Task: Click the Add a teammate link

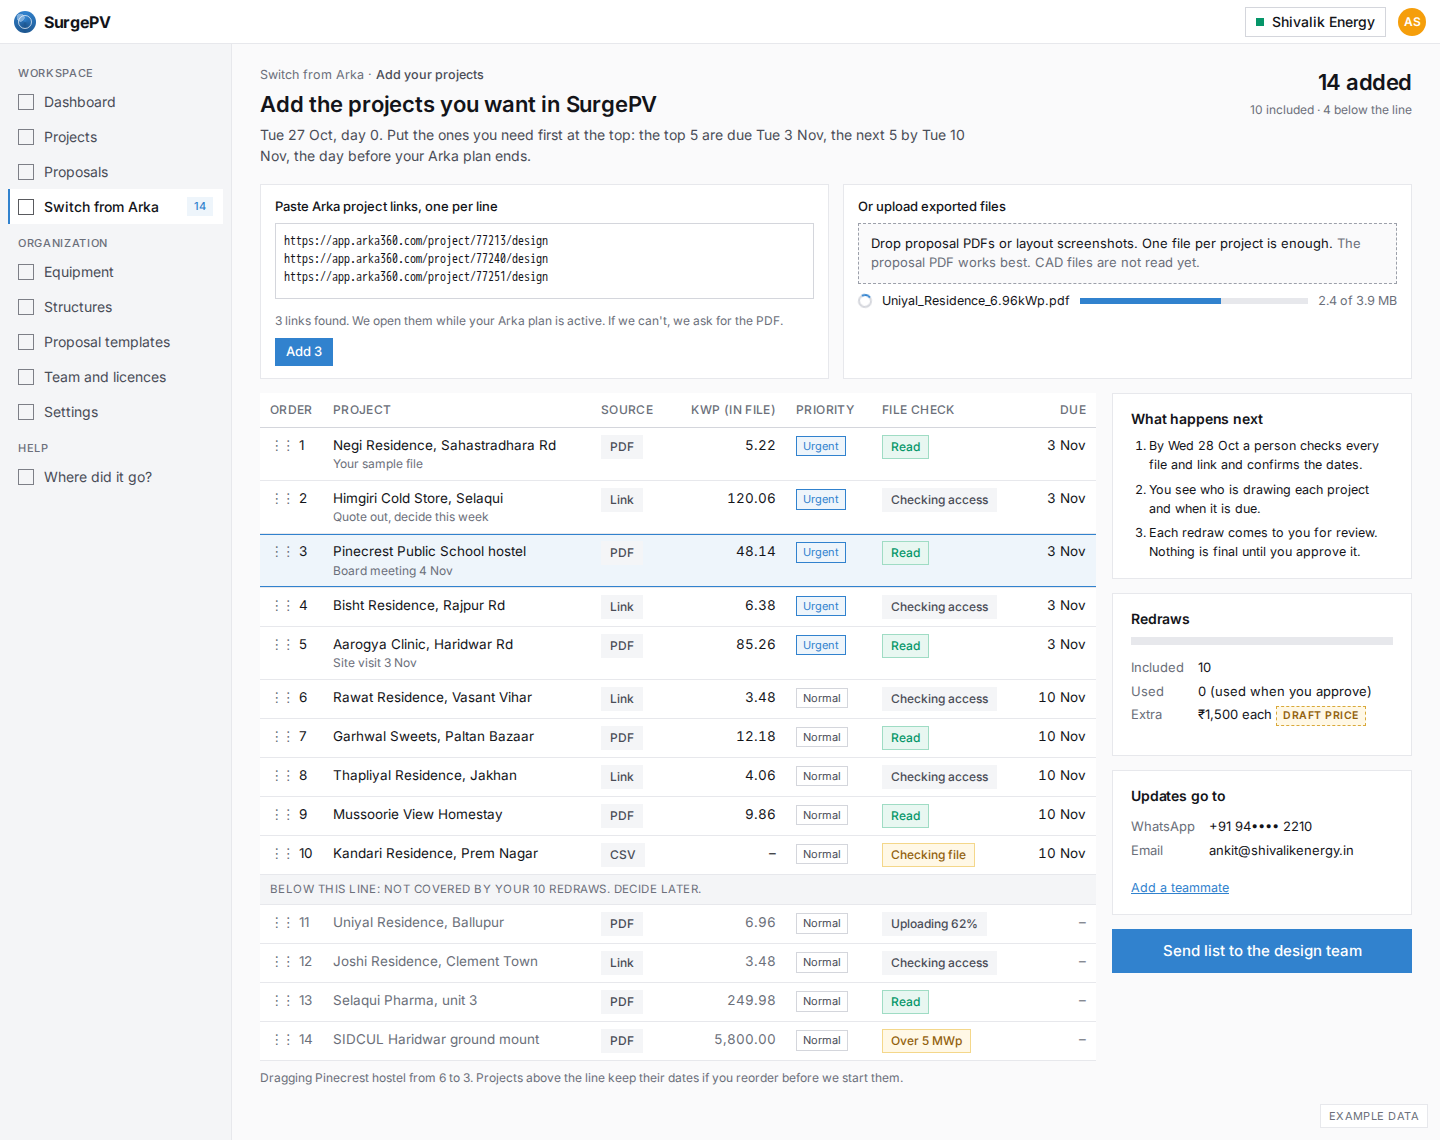Action: point(1180,888)
